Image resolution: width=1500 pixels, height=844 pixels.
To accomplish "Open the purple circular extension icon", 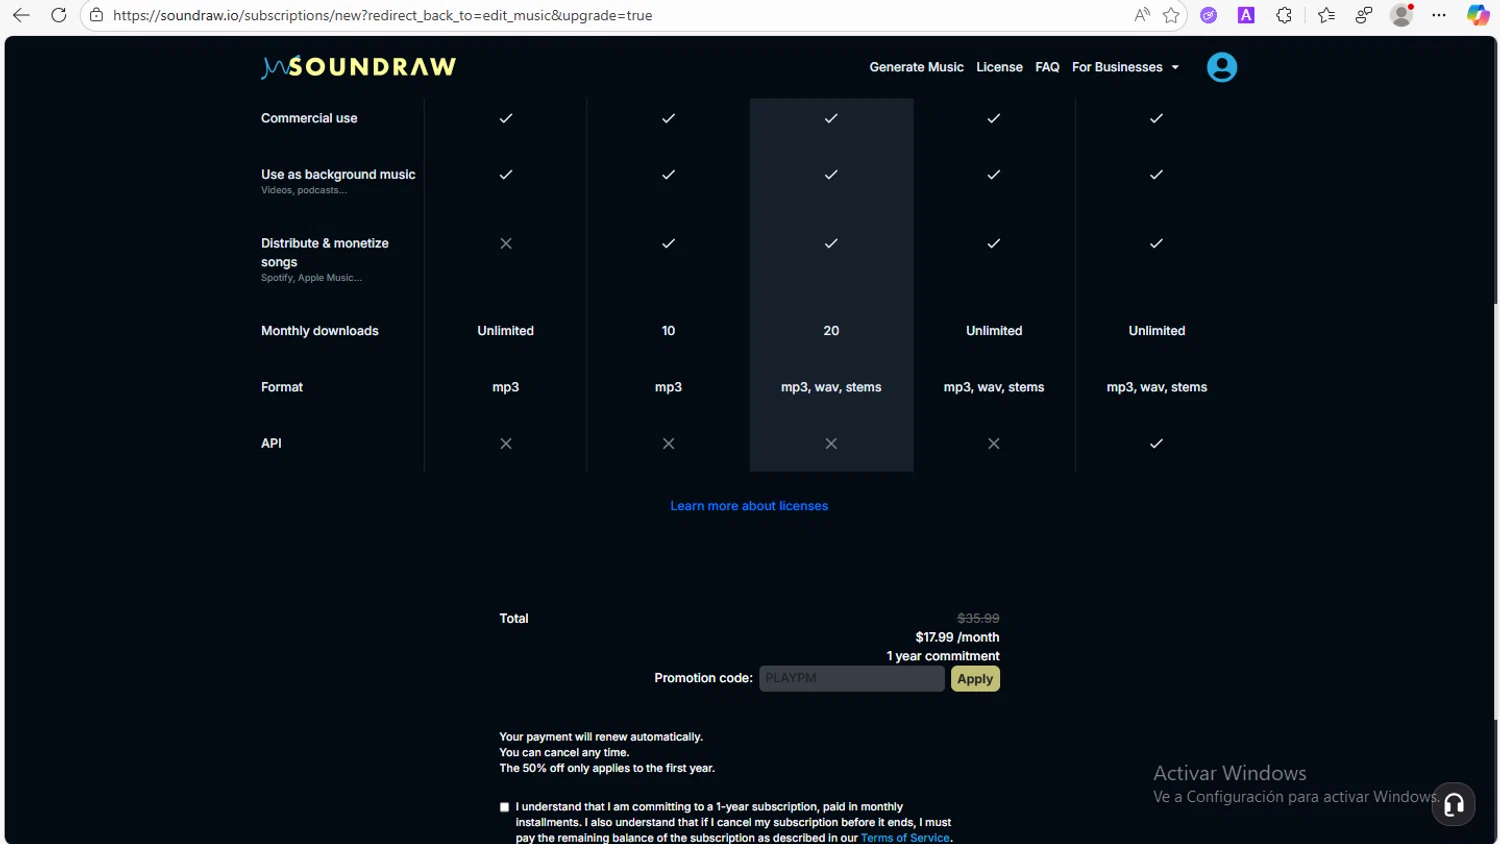I will 1209,15.
